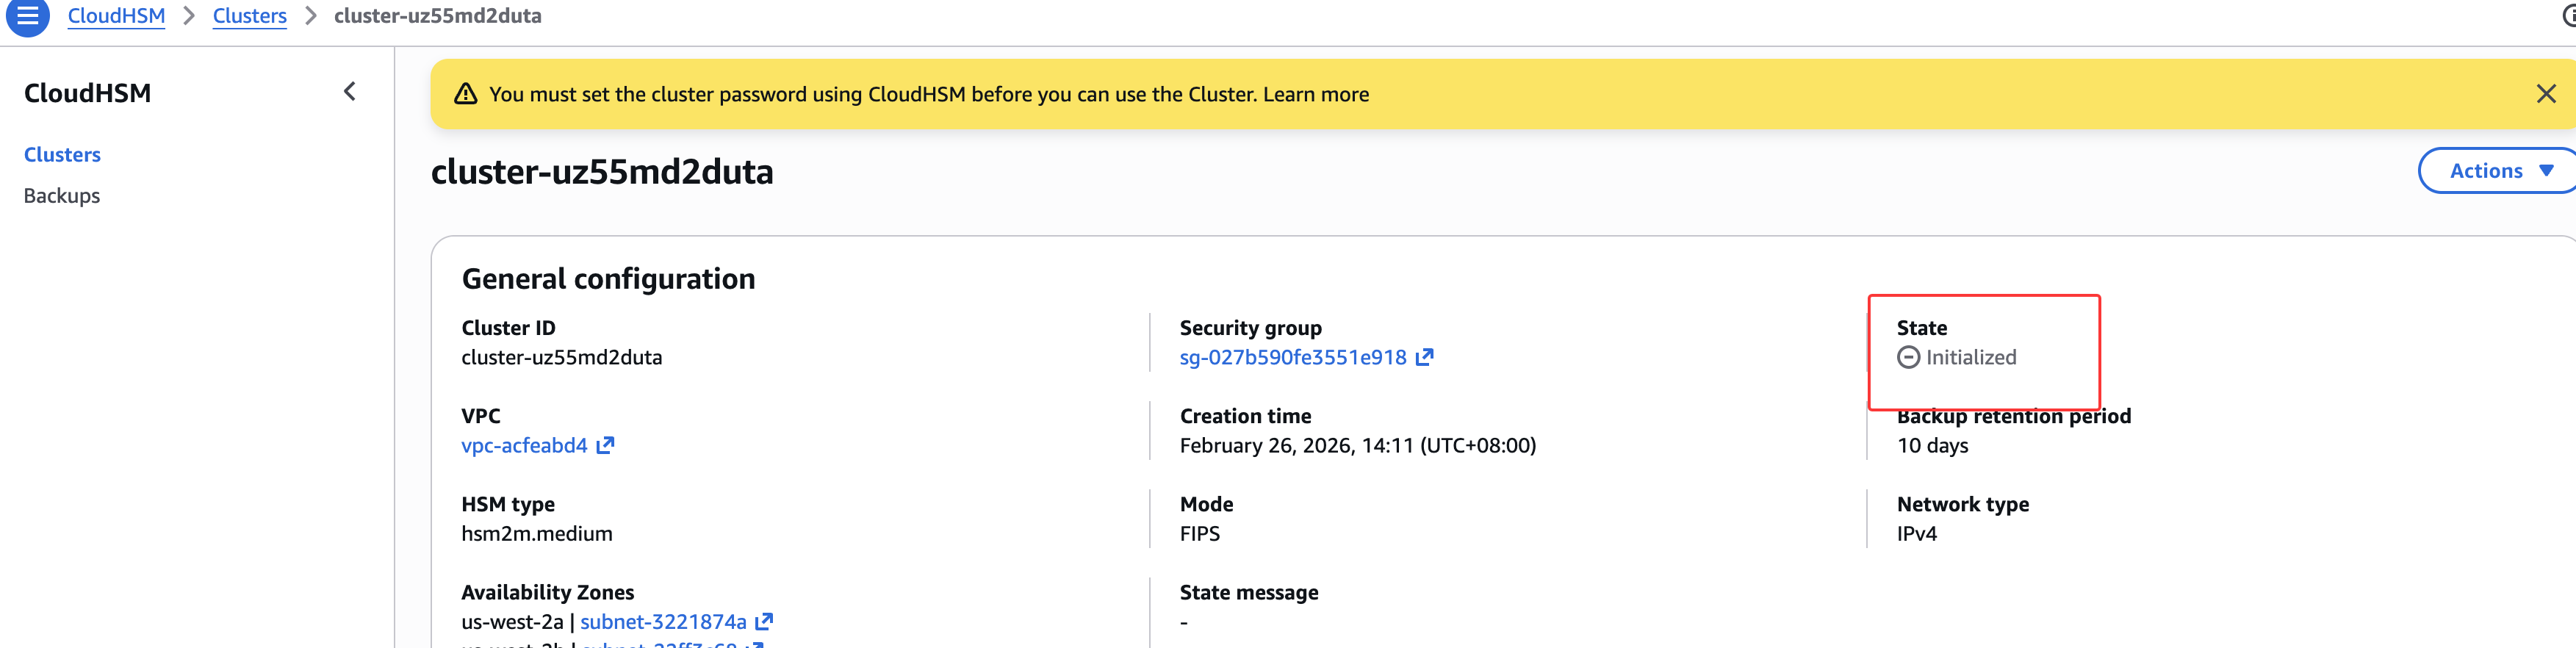Click the warning triangle icon in banner

pyautogui.click(x=465, y=94)
